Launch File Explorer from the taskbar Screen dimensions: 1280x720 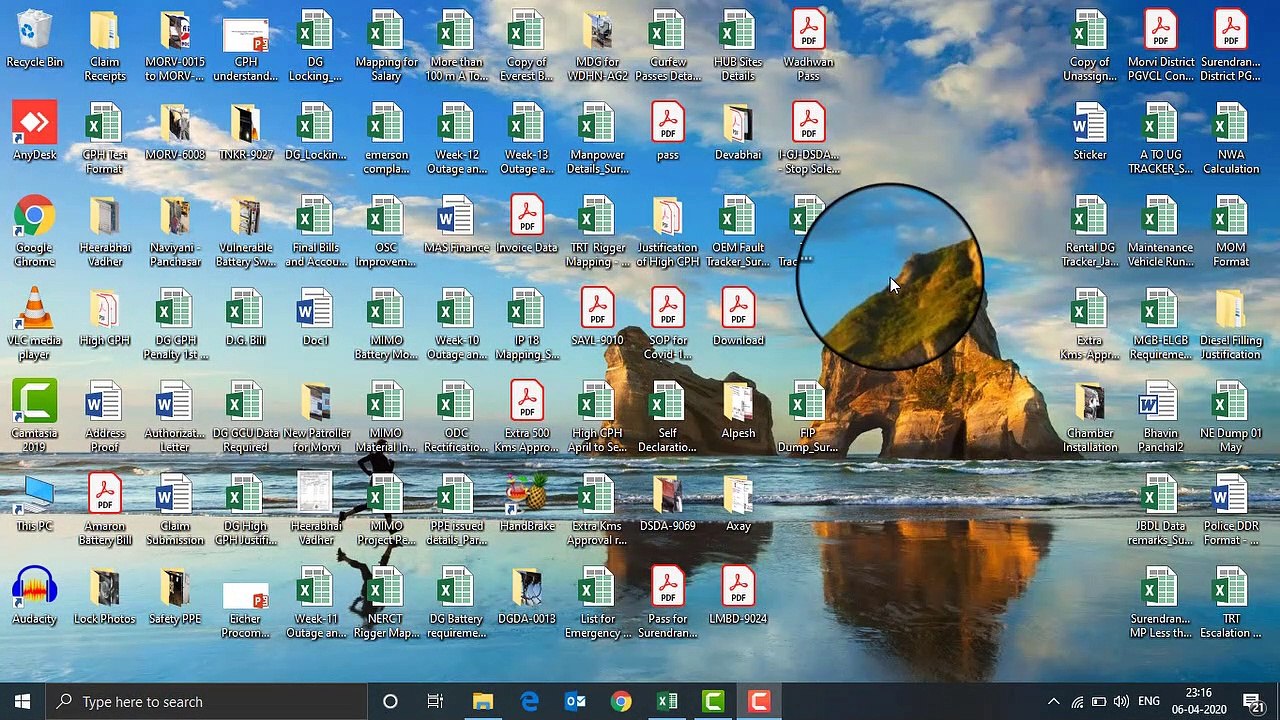point(483,701)
